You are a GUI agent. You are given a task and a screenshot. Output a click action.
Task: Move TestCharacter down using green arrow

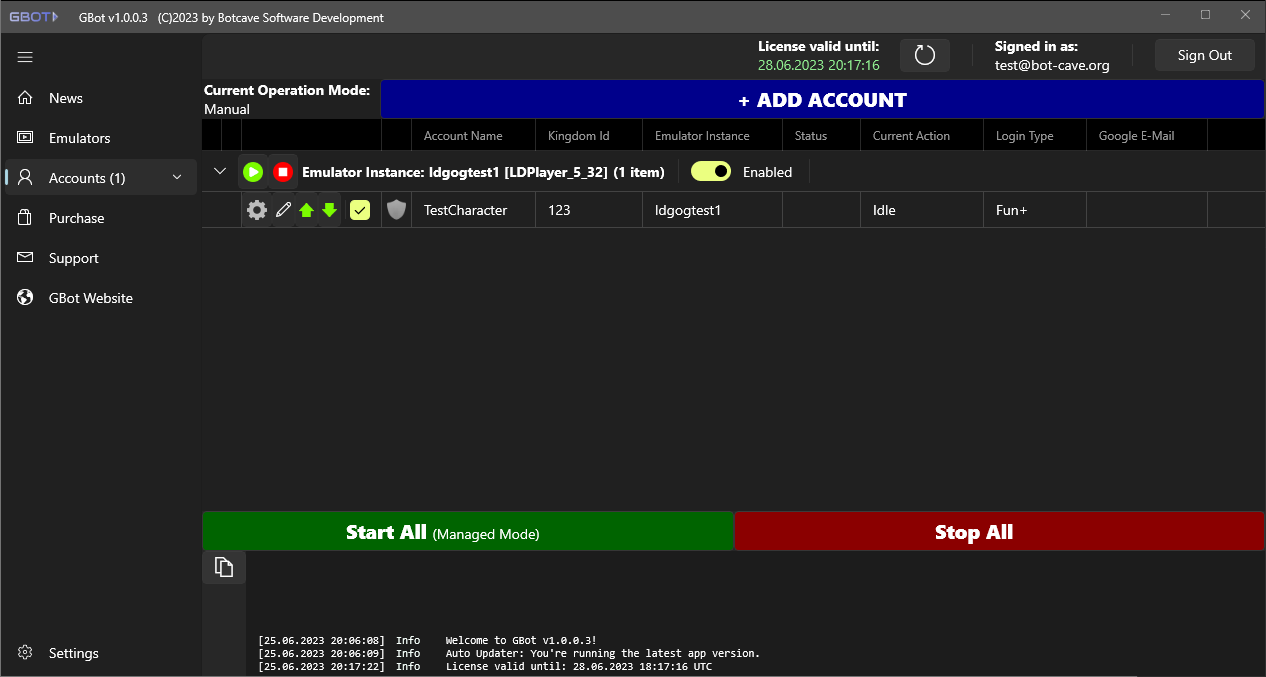point(330,210)
